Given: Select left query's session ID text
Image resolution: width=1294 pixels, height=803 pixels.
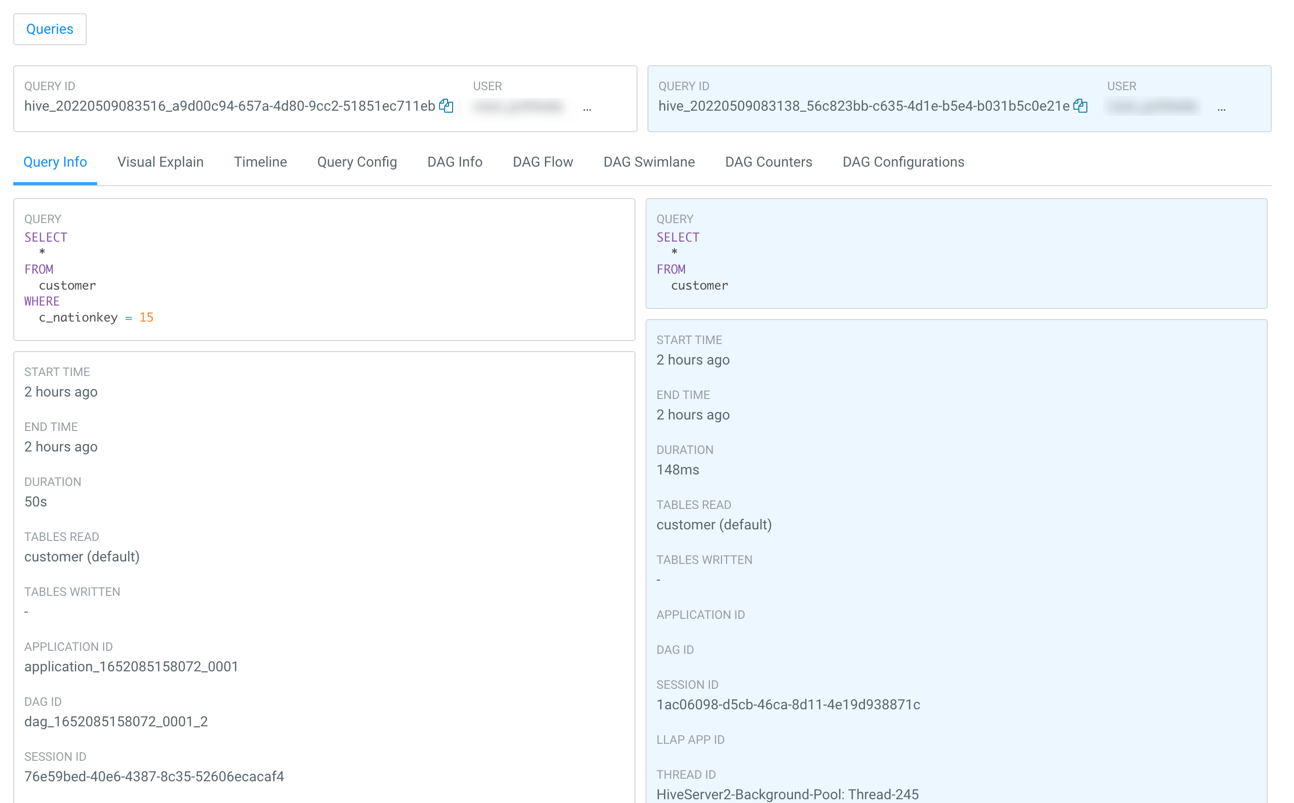Looking at the screenshot, I should click(137, 776).
